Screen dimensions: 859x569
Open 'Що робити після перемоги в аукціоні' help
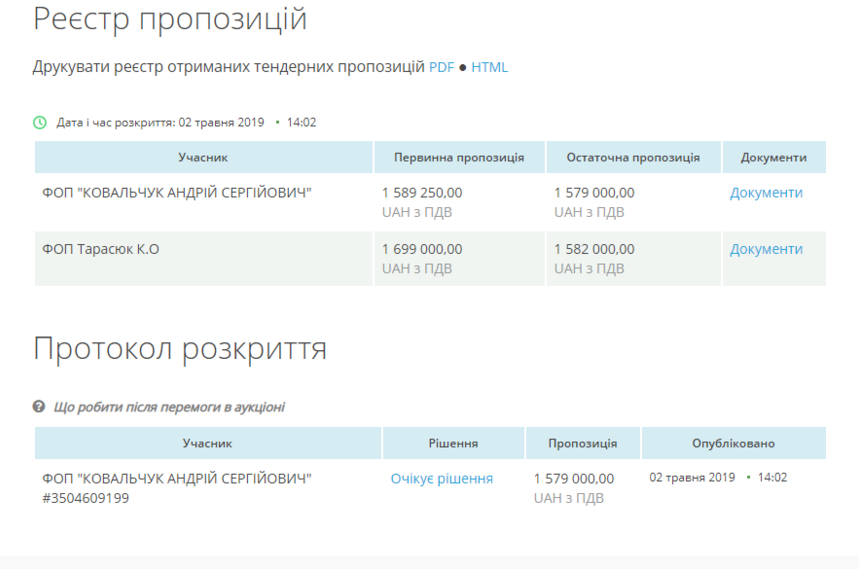click(168, 407)
